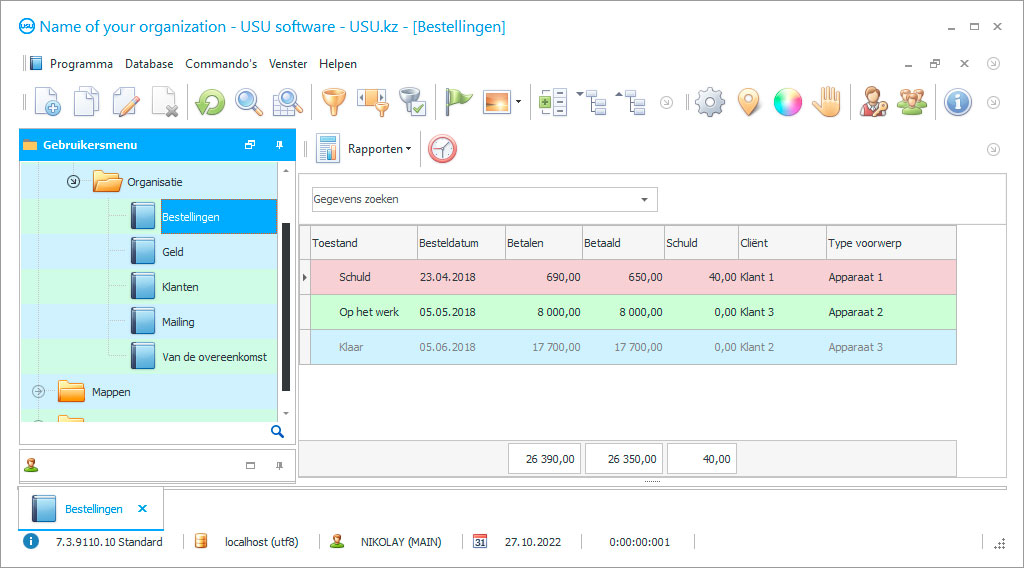
Task: Click the hand stop icon
Action: (827, 102)
